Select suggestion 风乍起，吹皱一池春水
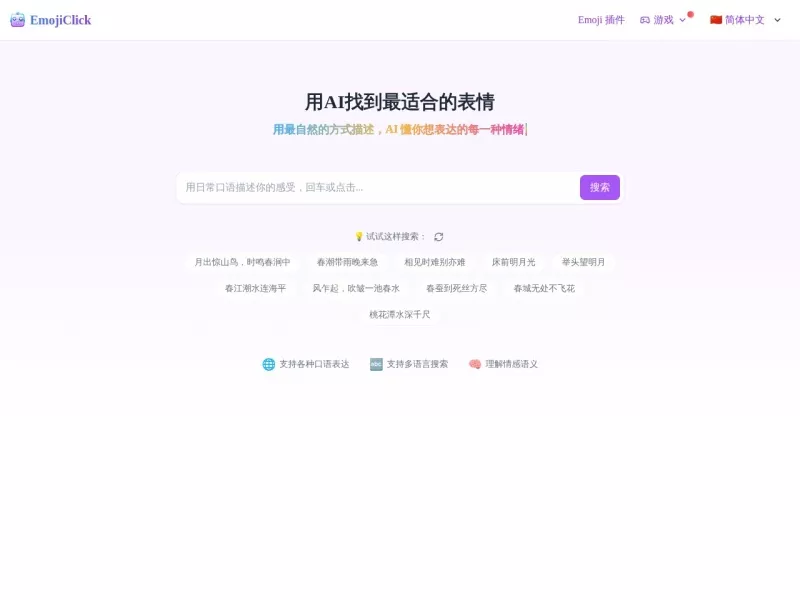Viewport: 800px width, 600px height. 356,288
